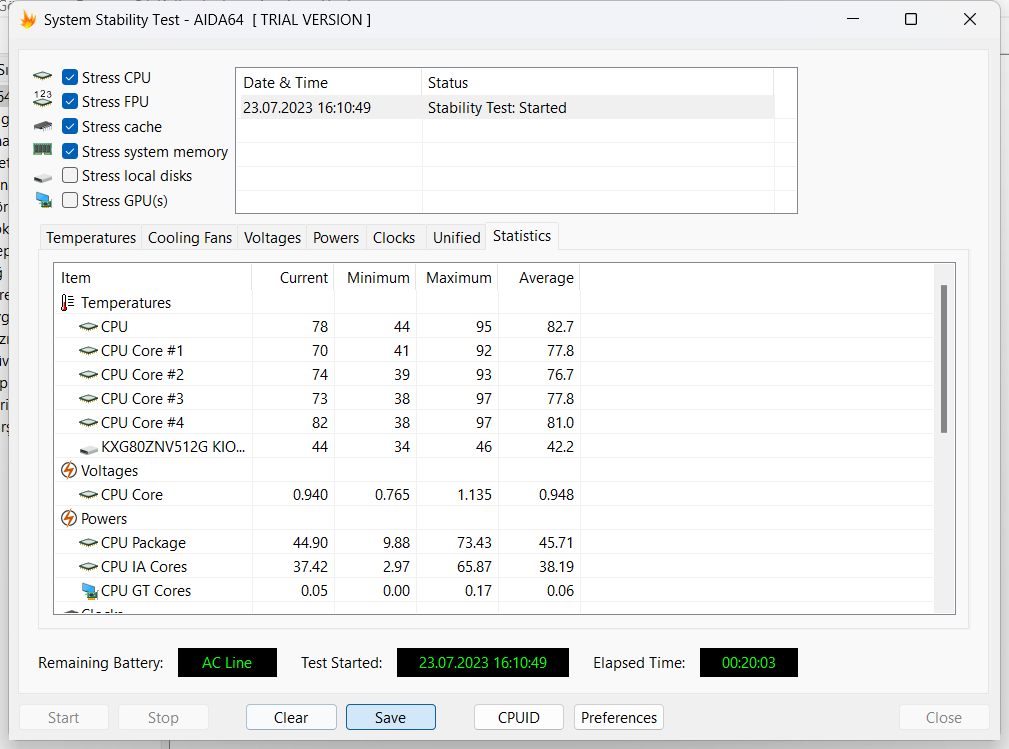
Task: Click the chip icon of CPU Core #3 row
Action: pyautogui.click(x=88, y=399)
